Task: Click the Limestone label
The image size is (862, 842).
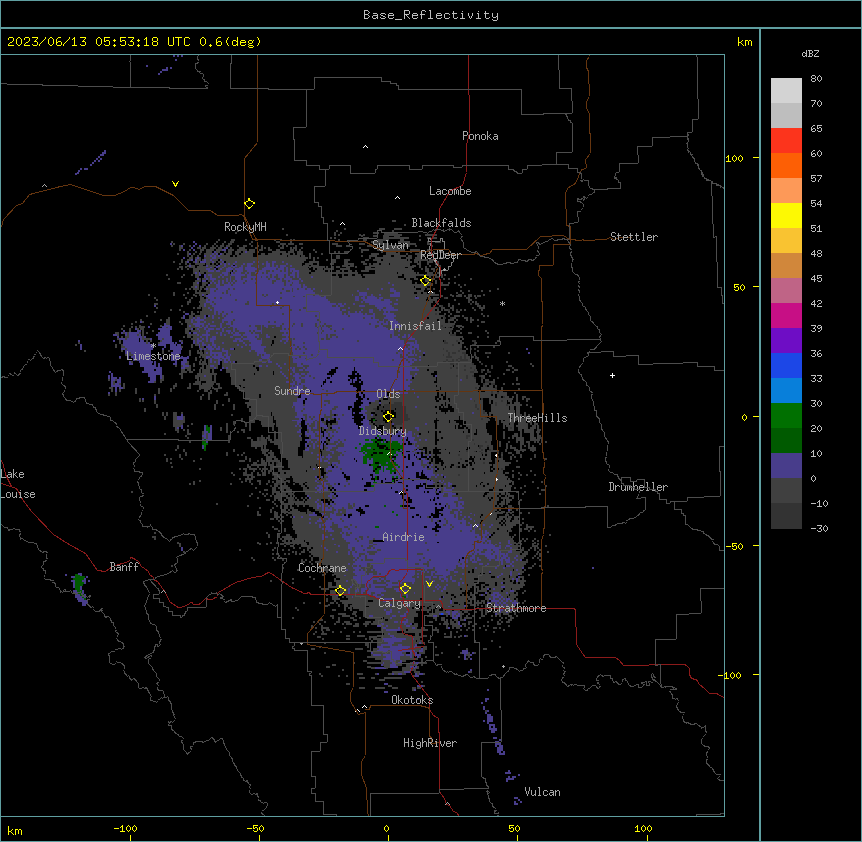Action: click(153, 356)
